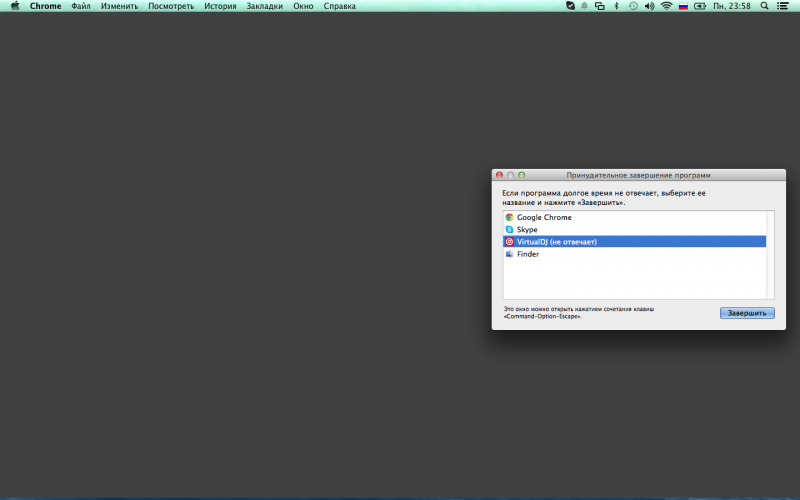Viewport: 800px width, 500px height.
Task: Select Finder in the force quit list
Action: coord(635,254)
